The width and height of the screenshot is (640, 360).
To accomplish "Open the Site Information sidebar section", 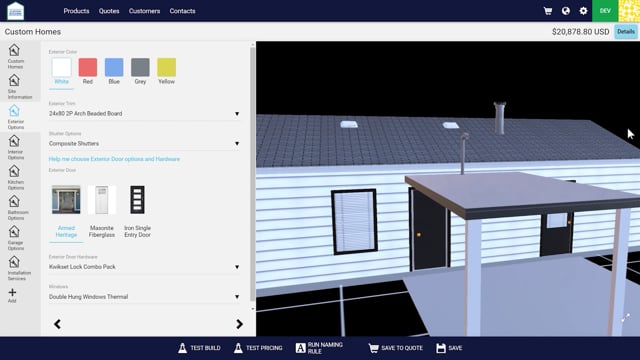I will [19, 87].
